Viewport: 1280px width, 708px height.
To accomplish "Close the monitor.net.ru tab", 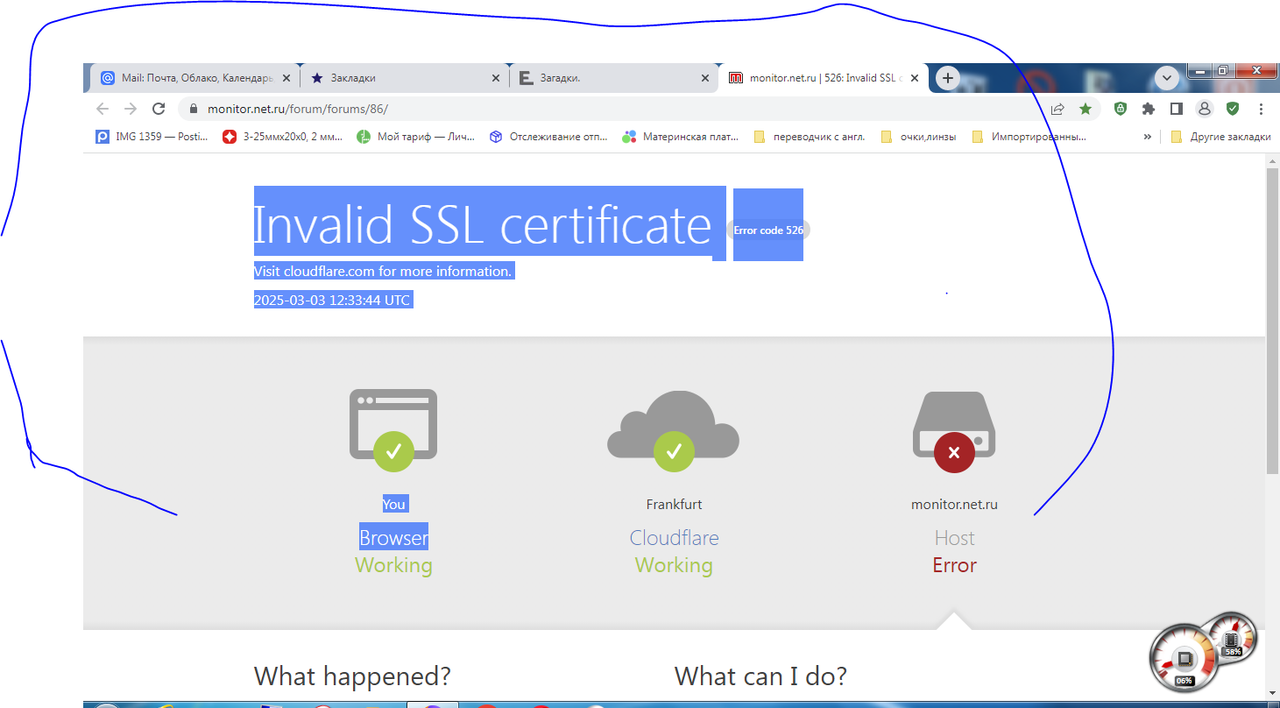I will pyautogui.click(x=914, y=78).
